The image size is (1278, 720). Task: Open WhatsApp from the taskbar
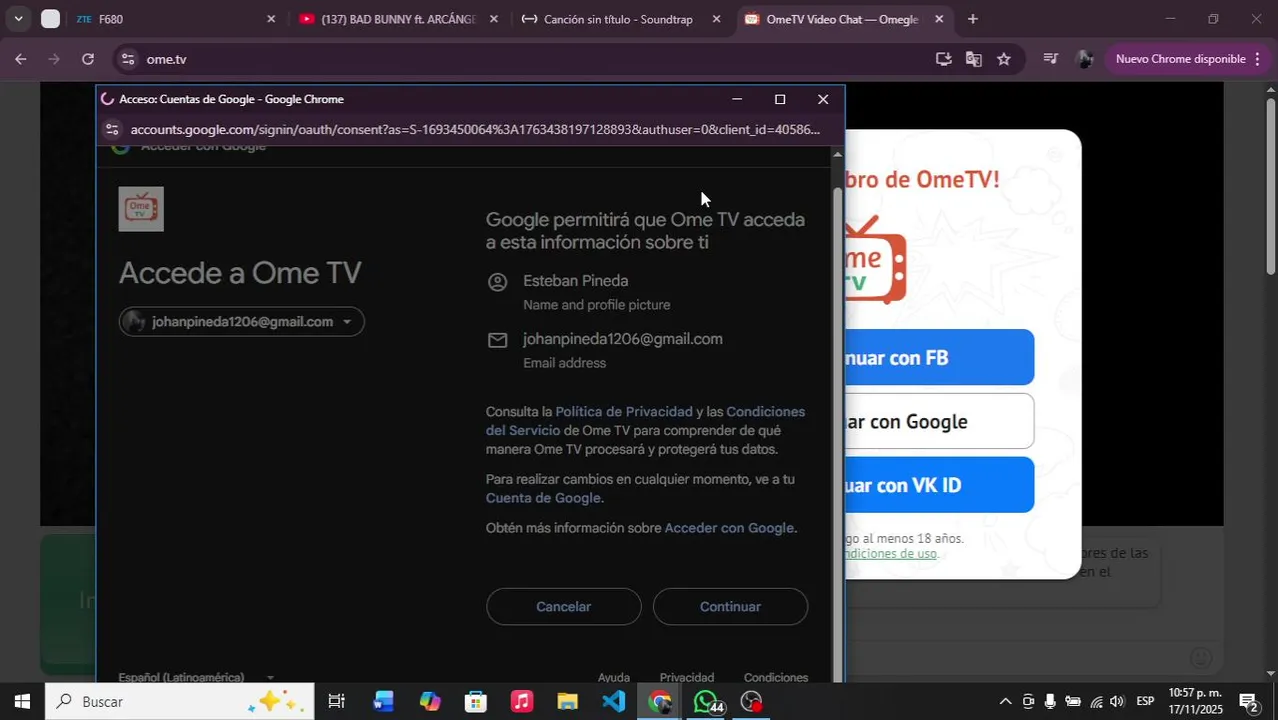[706, 702]
